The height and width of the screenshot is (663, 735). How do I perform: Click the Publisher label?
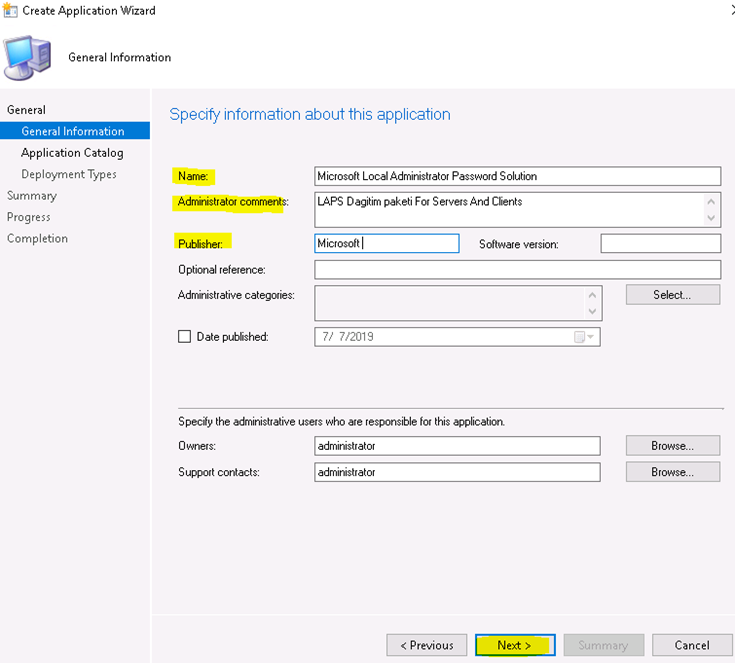[x=201, y=244]
